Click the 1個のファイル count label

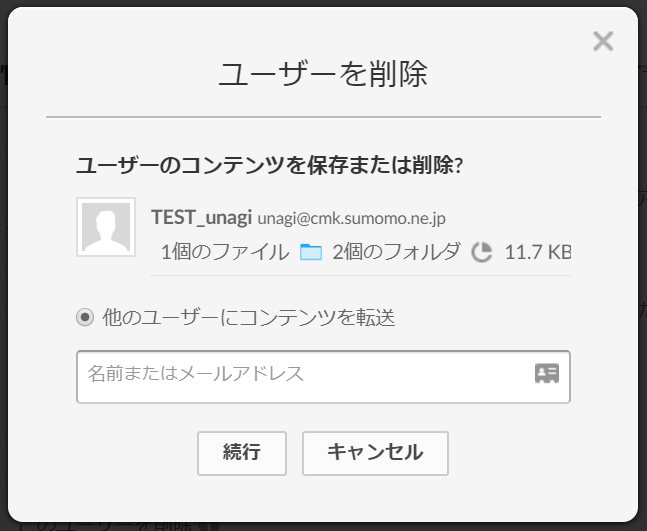pos(225,252)
